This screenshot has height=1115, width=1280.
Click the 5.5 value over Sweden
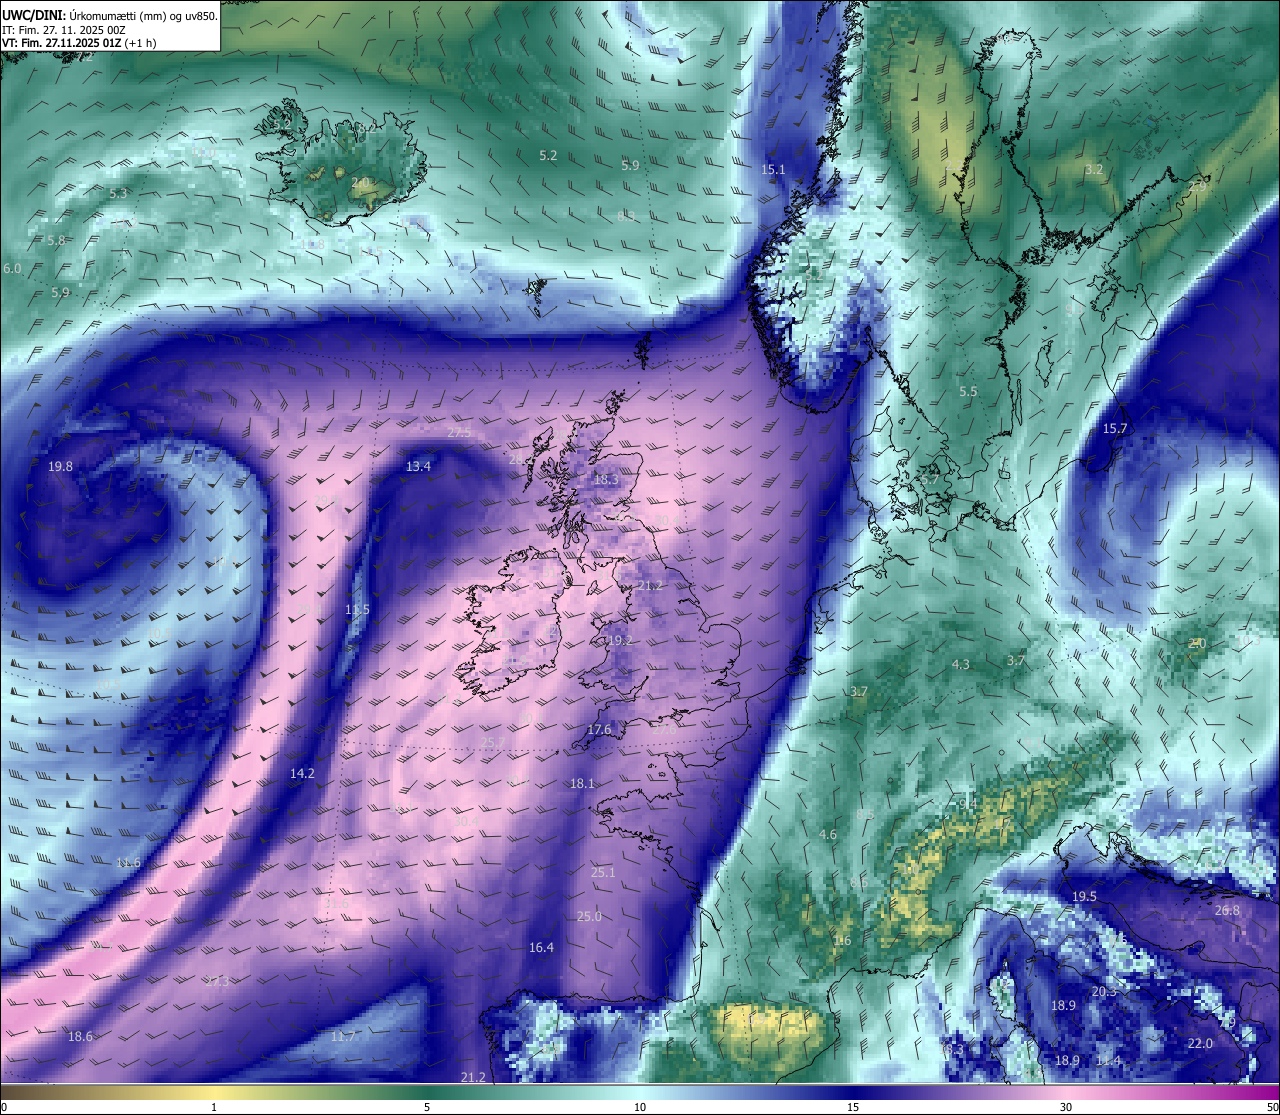click(968, 392)
